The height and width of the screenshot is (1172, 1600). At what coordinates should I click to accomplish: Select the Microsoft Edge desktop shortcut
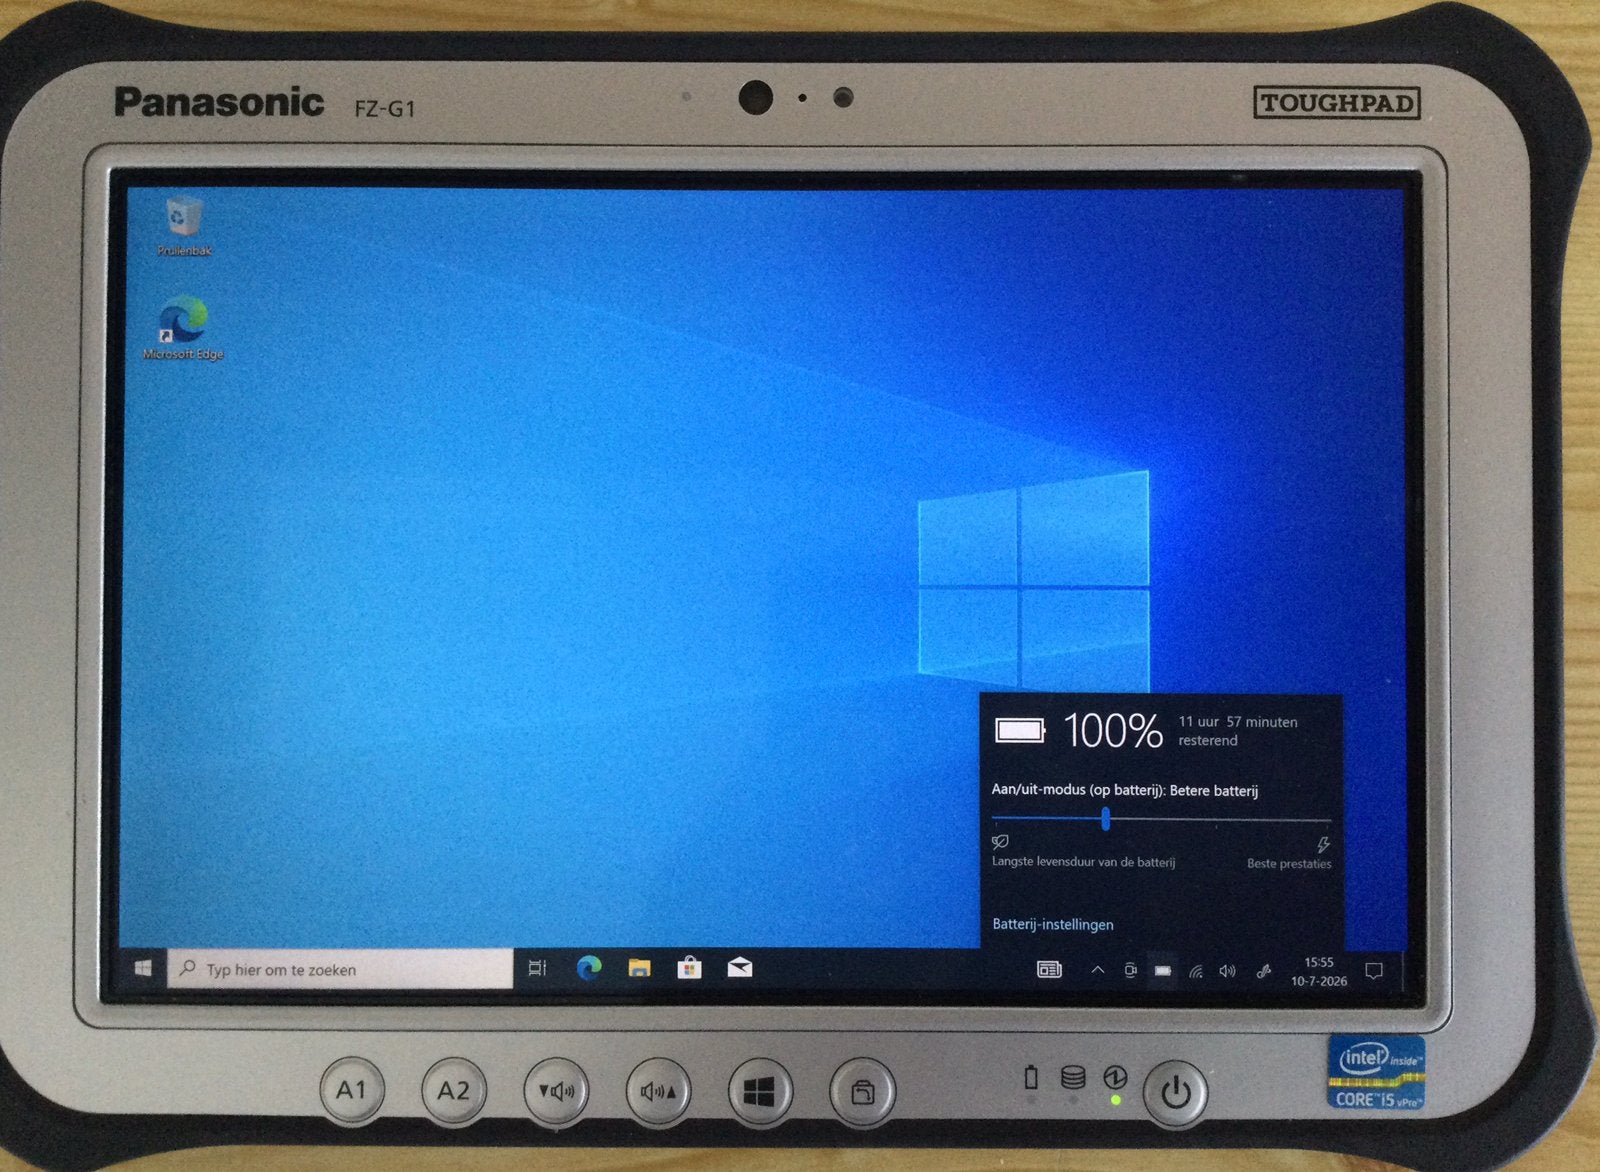(x=183, y=328)
